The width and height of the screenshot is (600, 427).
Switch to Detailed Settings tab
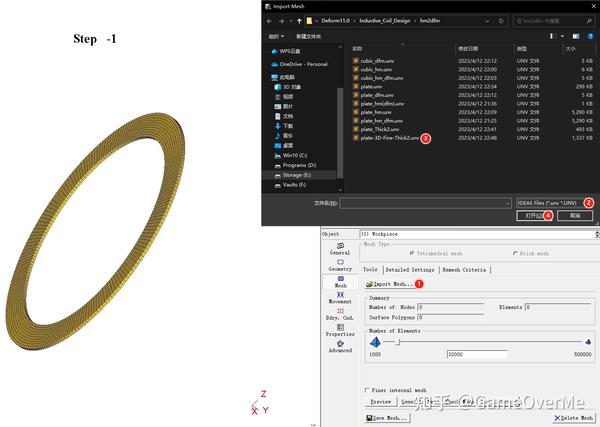pyautogui.click(x=410, y=270)
